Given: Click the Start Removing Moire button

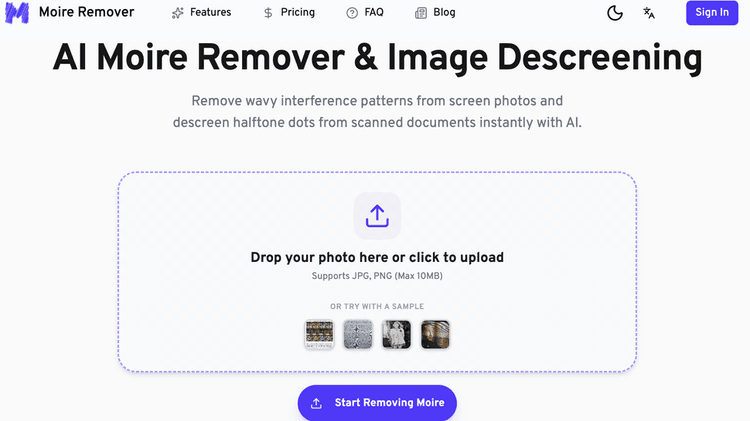Looking at the screenshot, I should click(377, 403).
